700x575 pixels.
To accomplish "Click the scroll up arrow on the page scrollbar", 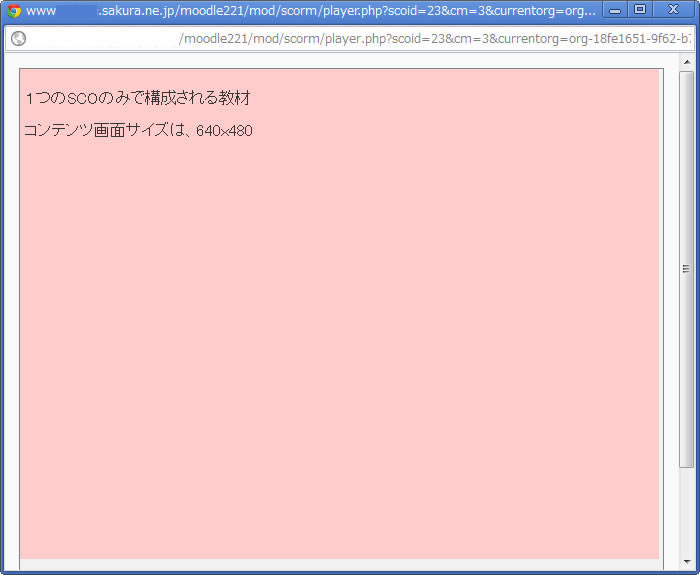I will pos(686,62).
